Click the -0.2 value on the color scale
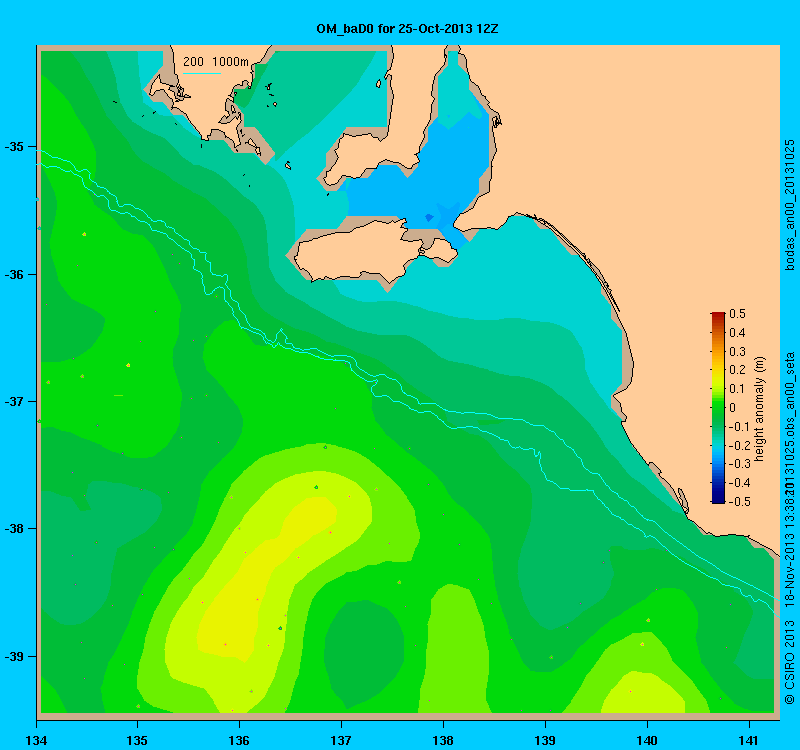The height and width of the screenshot is (750, 800). 738,445
